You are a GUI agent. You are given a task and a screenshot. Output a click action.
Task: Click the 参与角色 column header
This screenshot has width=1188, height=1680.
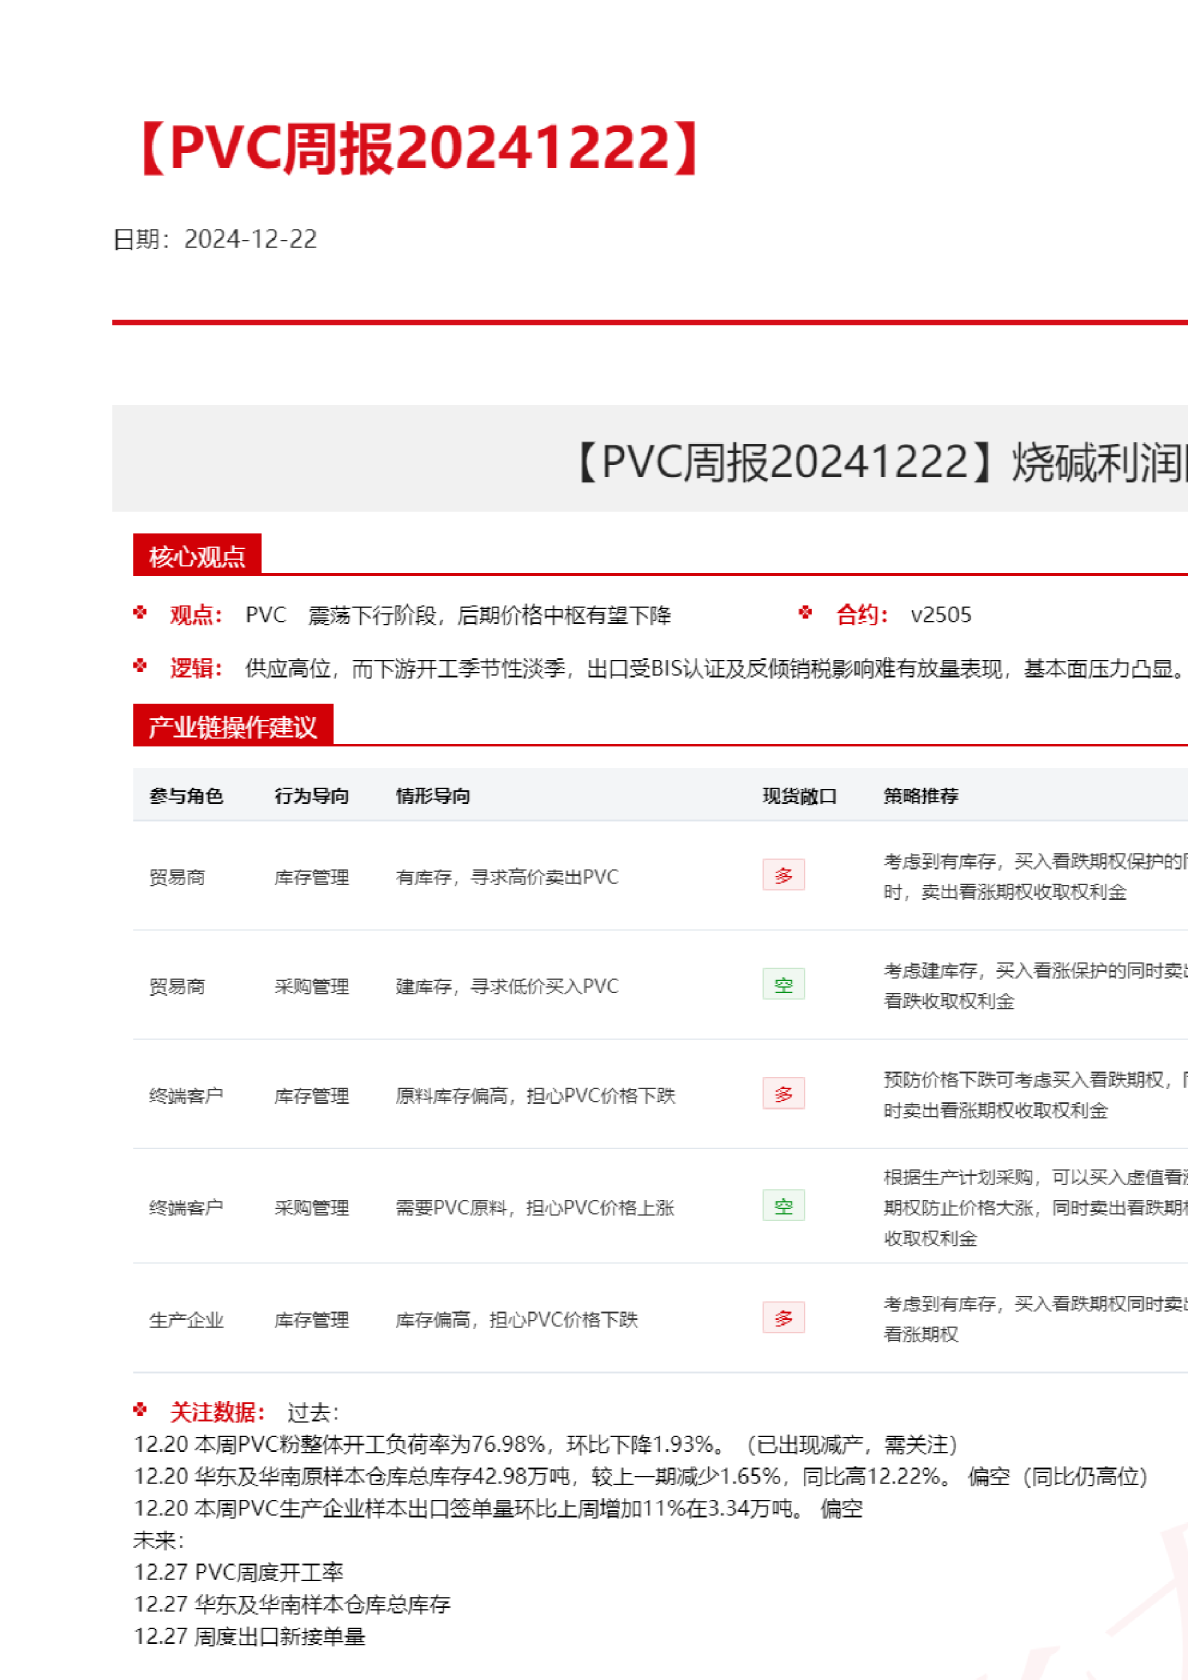(x=186, y=796)
